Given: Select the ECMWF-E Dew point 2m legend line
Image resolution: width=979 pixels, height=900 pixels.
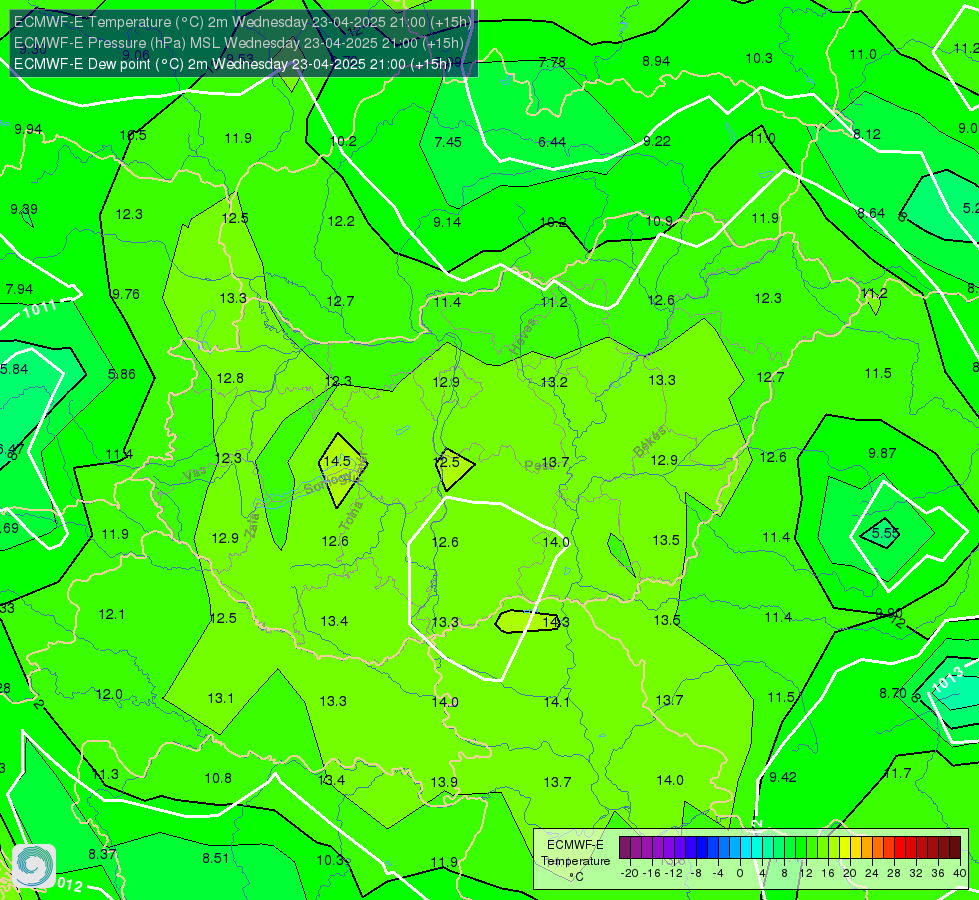Looking at the screenshot, I should [233, 64].
